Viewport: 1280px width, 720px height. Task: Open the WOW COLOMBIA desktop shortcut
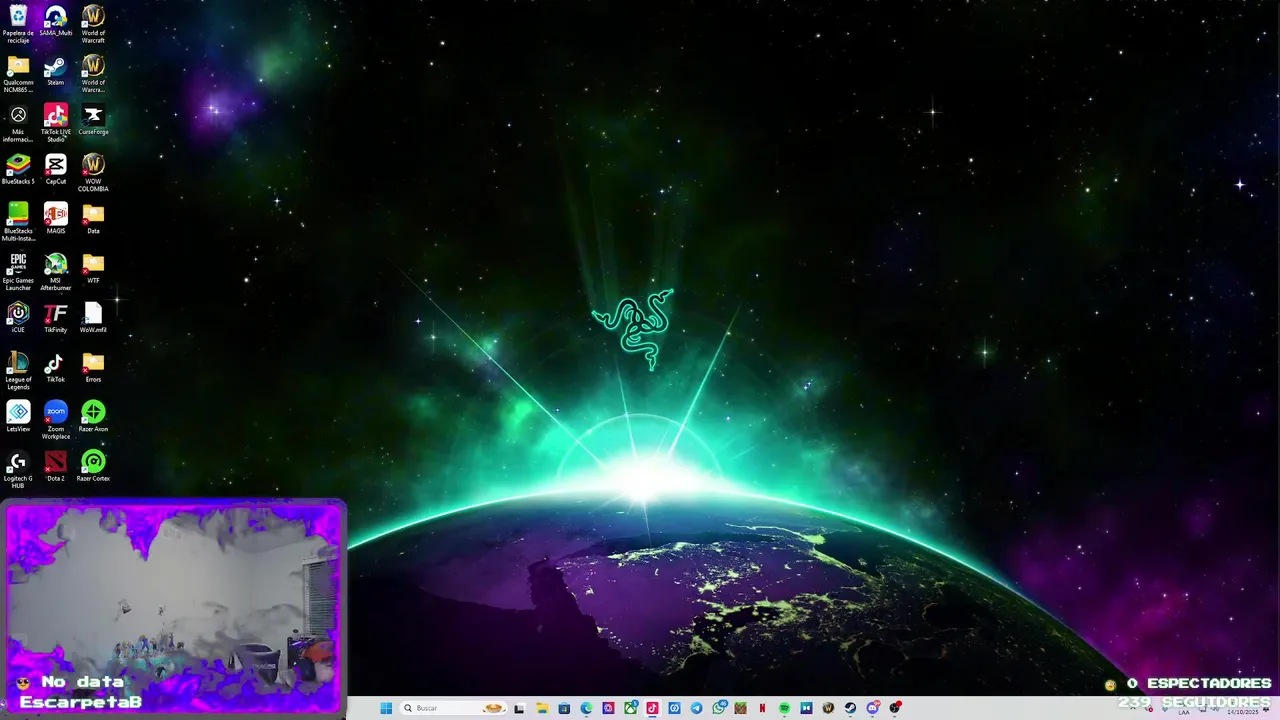click(x=93, y=172)
